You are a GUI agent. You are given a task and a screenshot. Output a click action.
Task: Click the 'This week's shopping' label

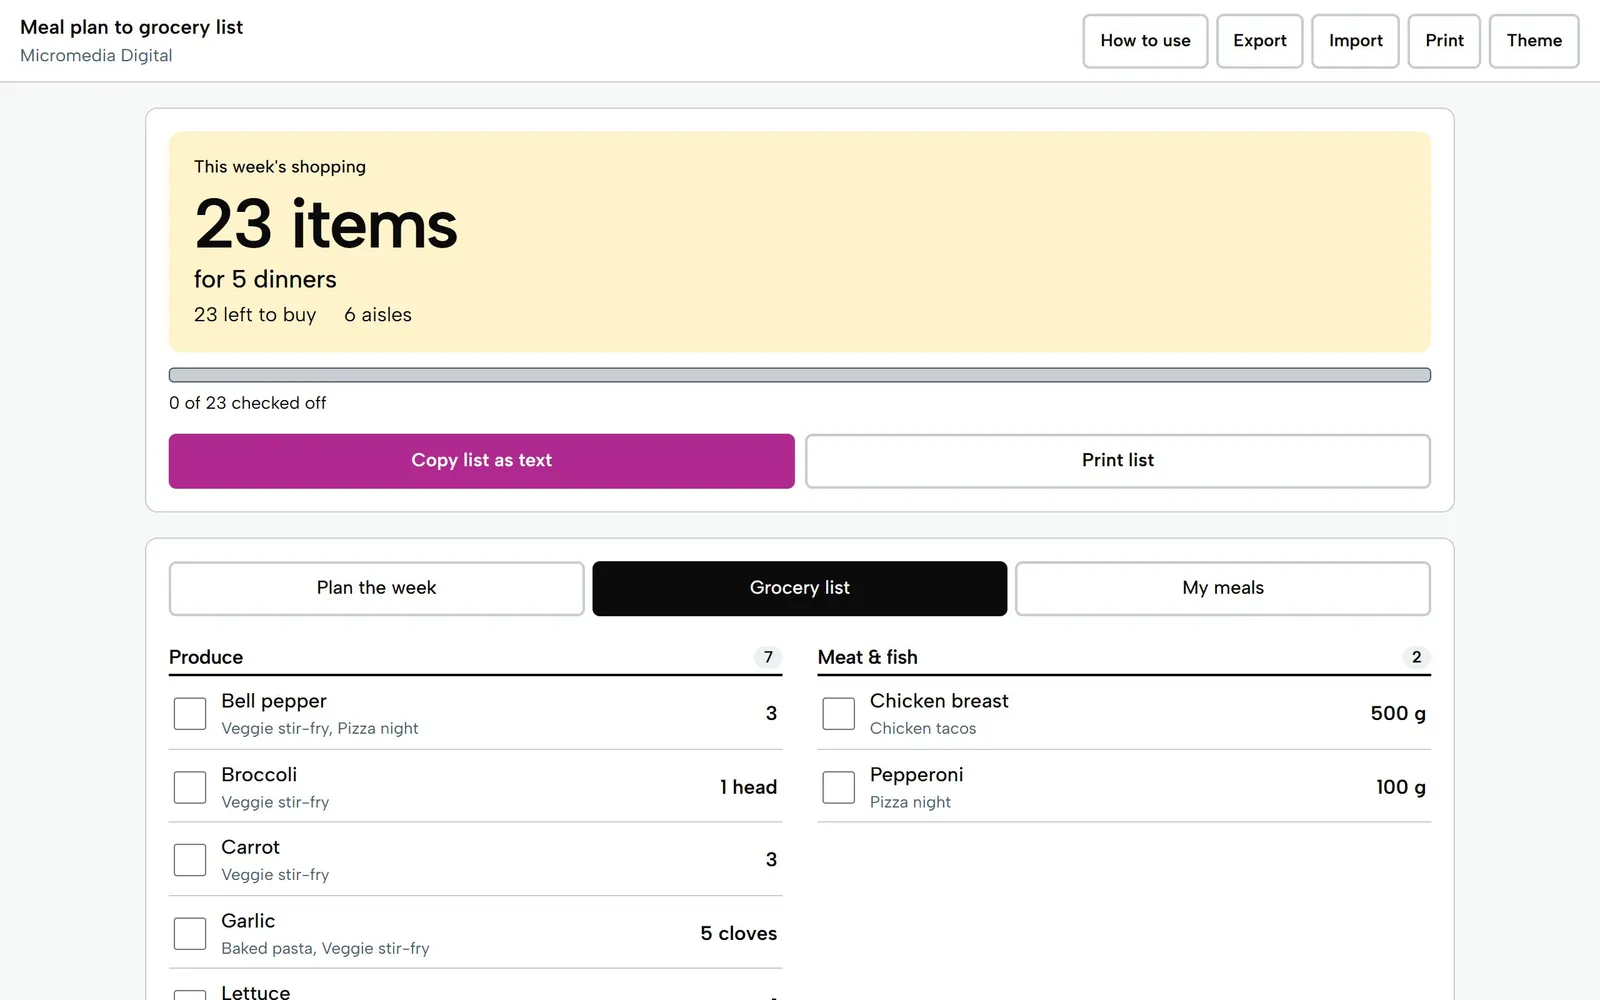pos(280,167)
